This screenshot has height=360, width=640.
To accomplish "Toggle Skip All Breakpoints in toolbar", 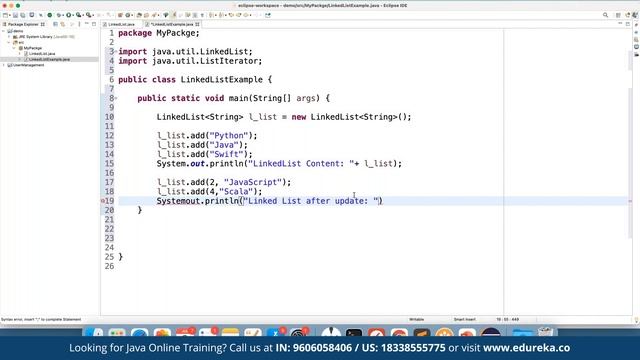I will click(41, 15).
